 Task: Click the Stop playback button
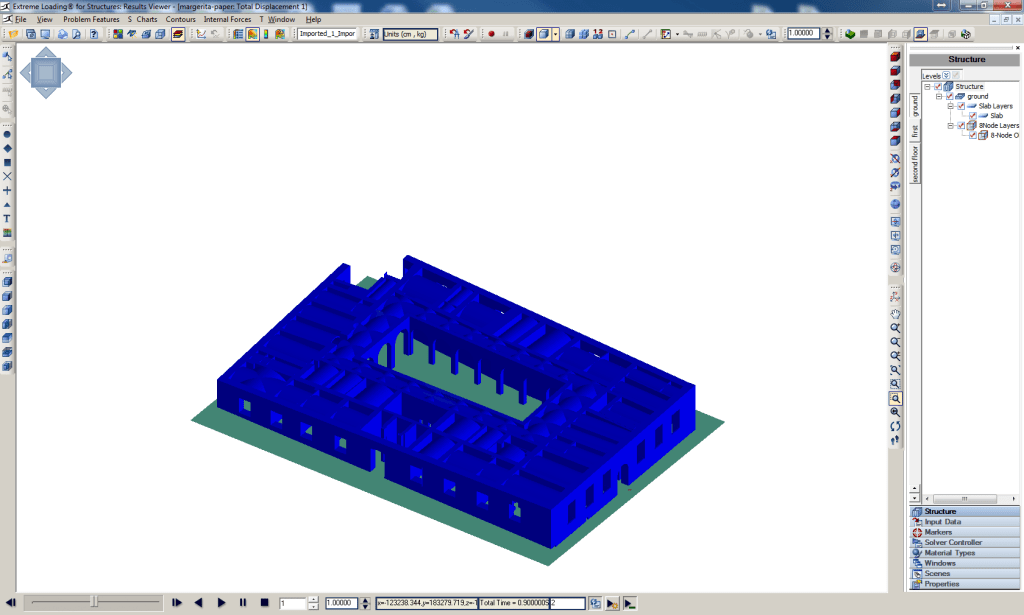coord(264,603)
